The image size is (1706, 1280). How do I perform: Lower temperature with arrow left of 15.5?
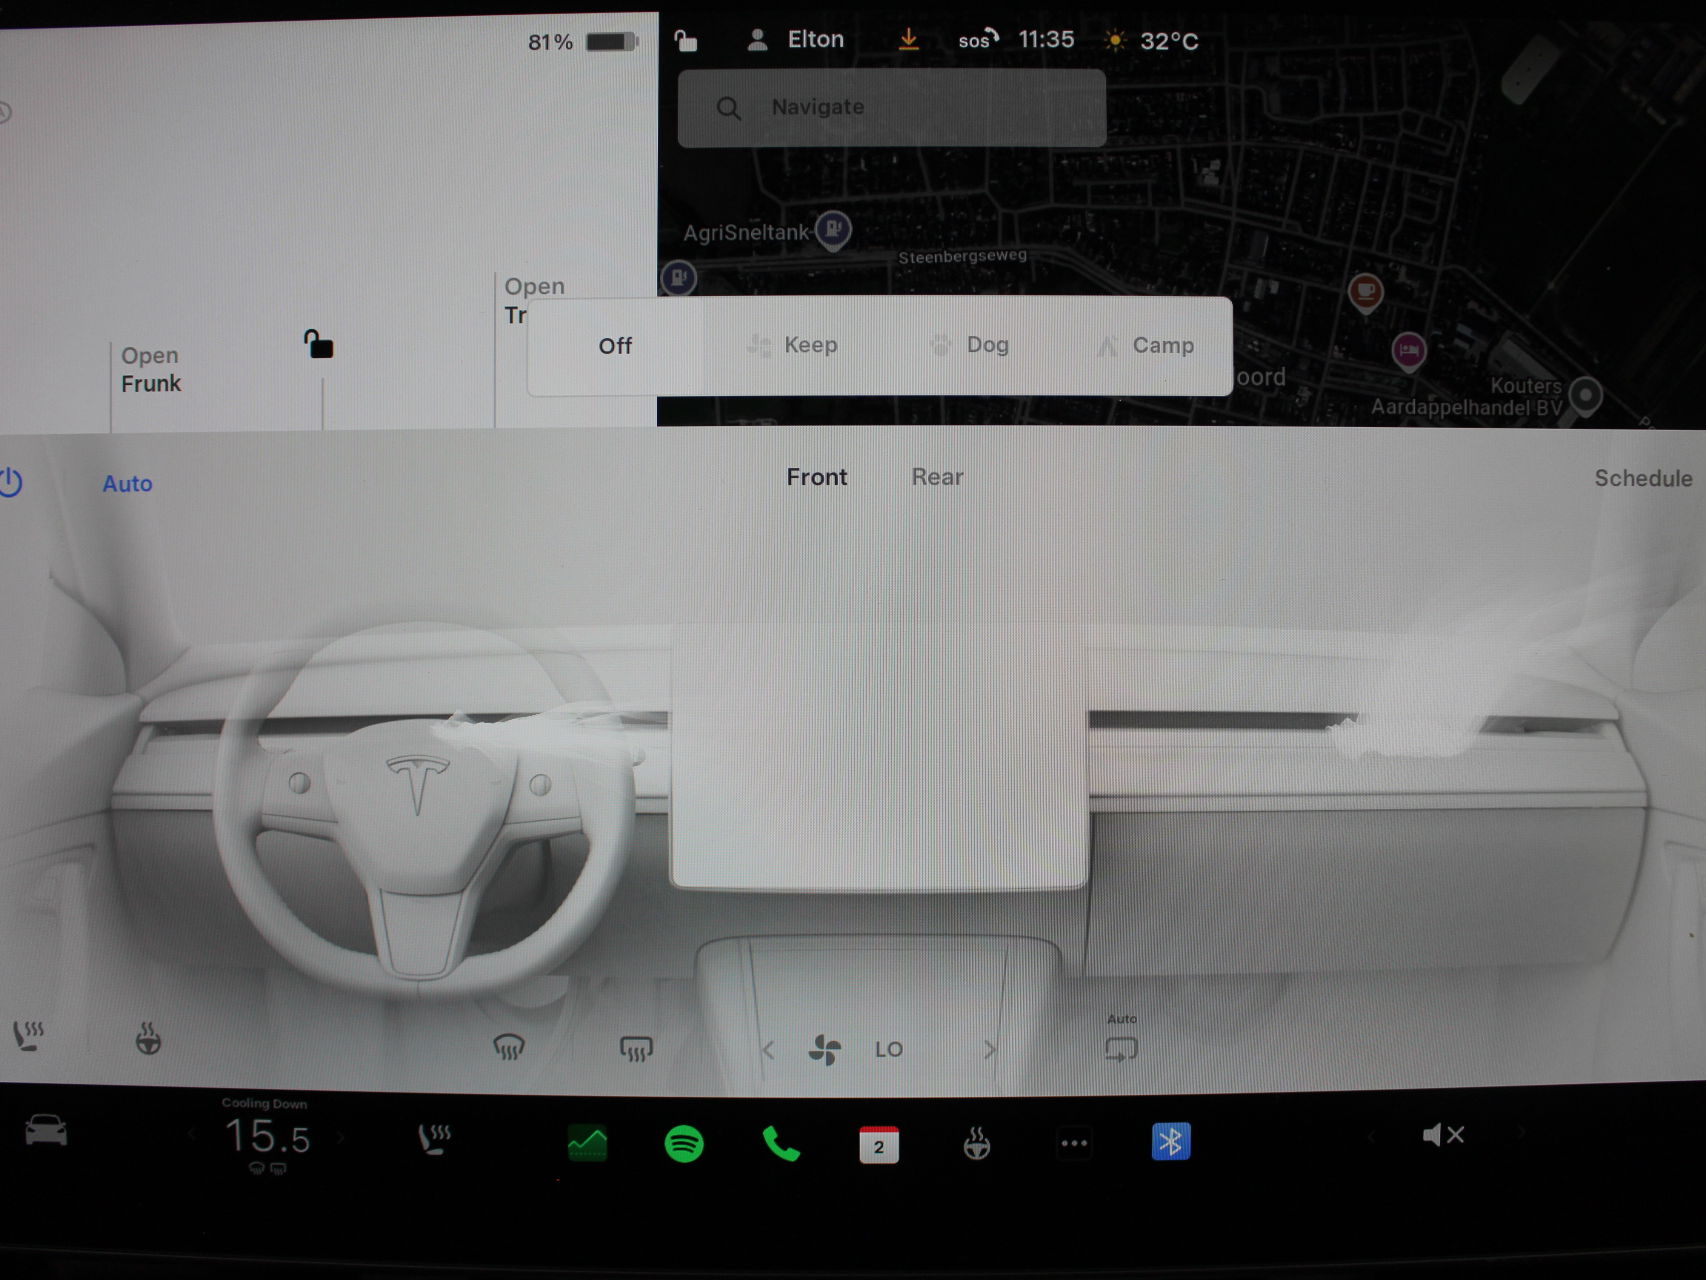point(193,1136)
